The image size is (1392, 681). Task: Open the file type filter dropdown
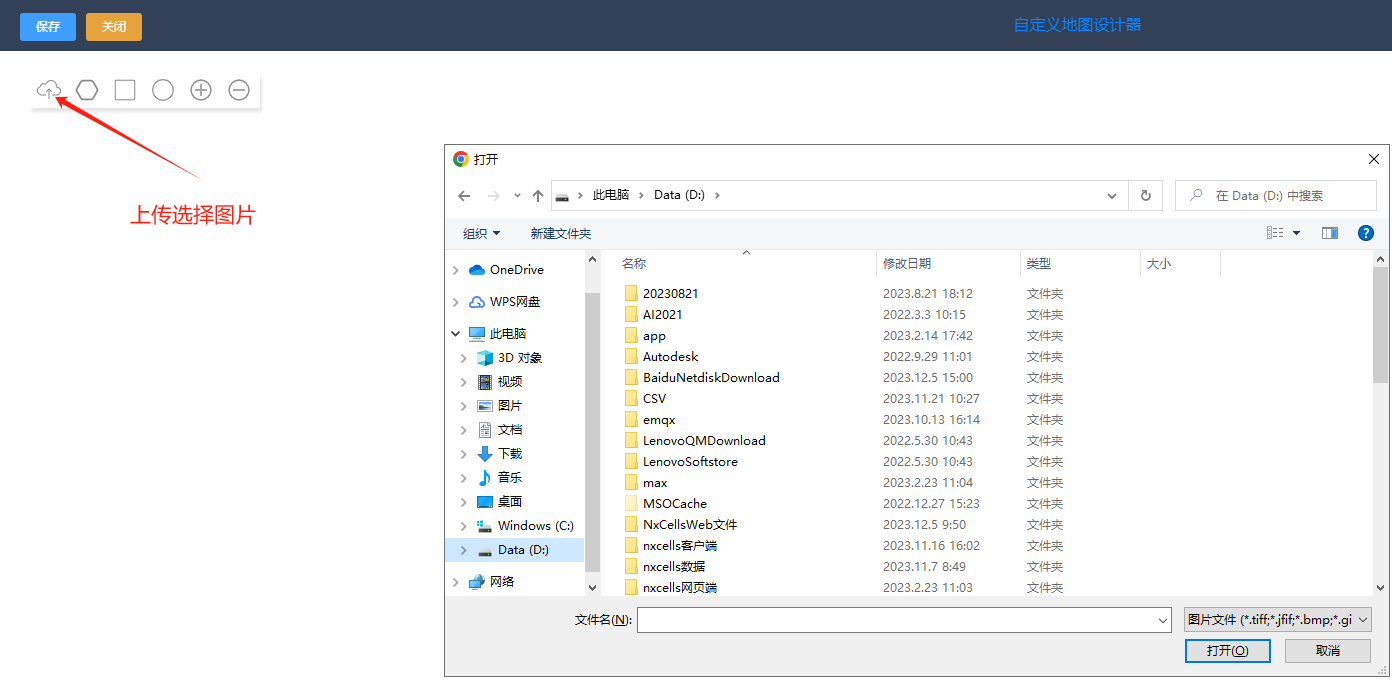click(x=1277, y=620)
